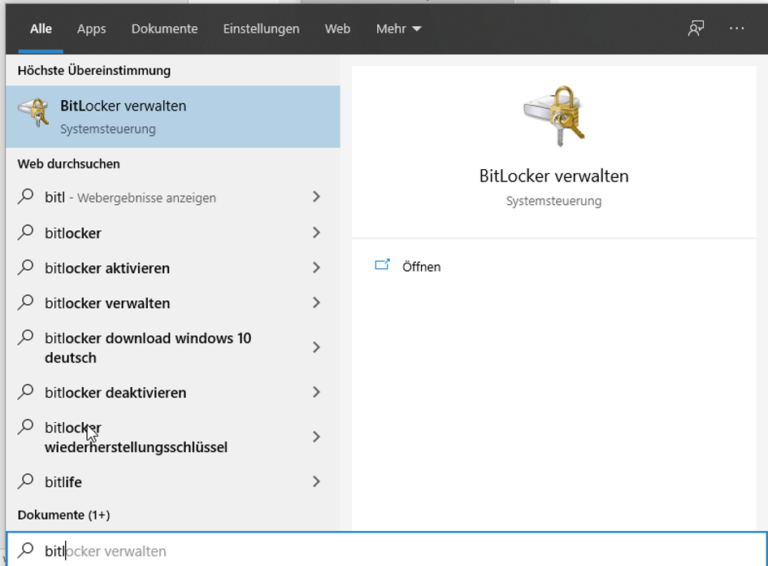Click the large BitLocker icon in preview pane

pos(553,115)
